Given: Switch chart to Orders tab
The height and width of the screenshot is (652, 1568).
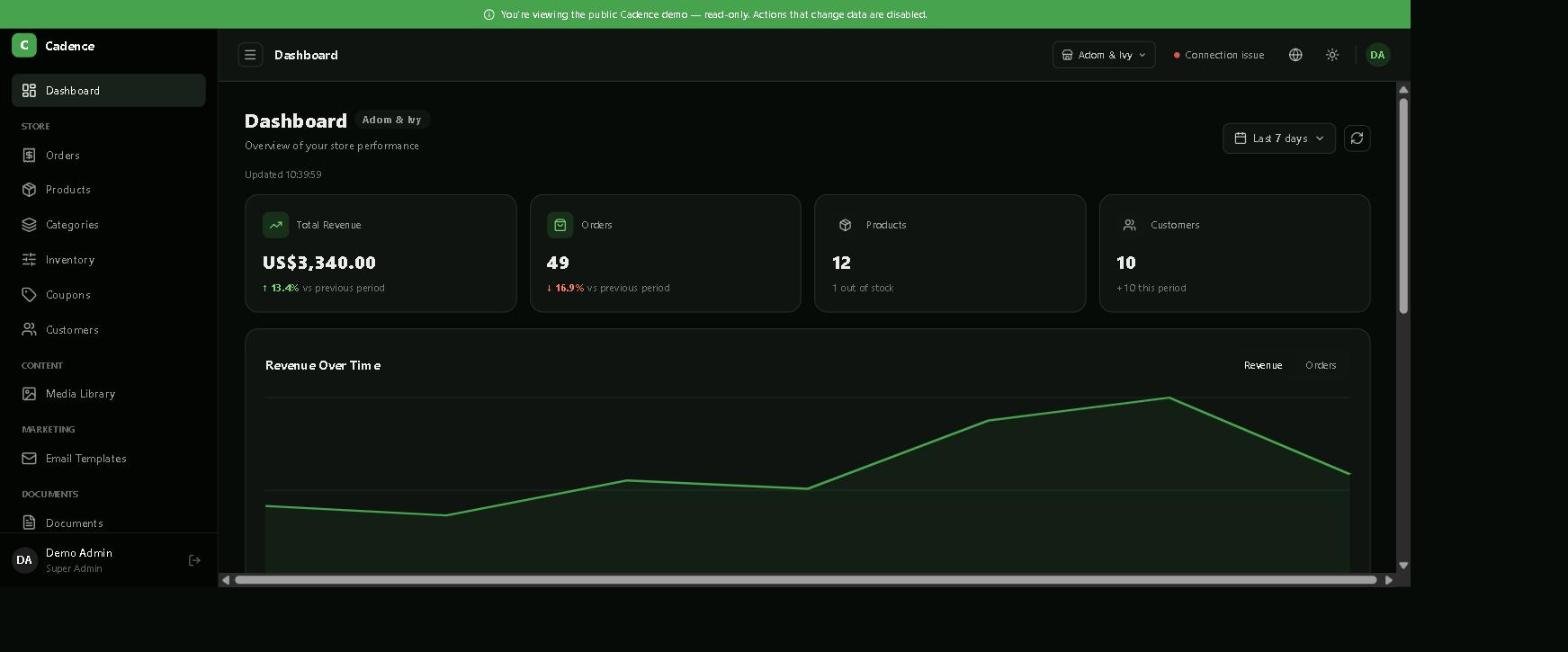Looking at the screenshot, I should [1320, 365].
